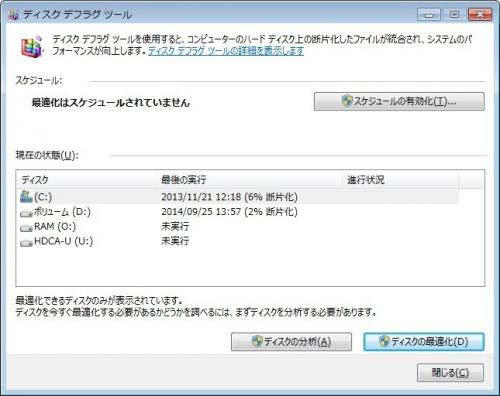Viewport: 500px width, 396px height.
Task: Click the C: system drive icon
Action: (26, 196)
